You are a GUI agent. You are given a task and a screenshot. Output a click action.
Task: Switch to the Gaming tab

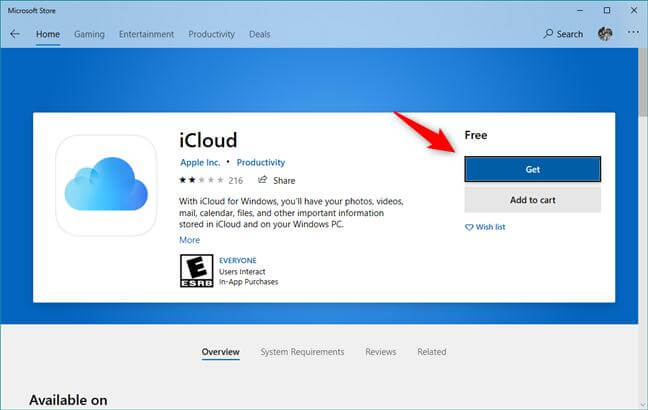point(88,34)
